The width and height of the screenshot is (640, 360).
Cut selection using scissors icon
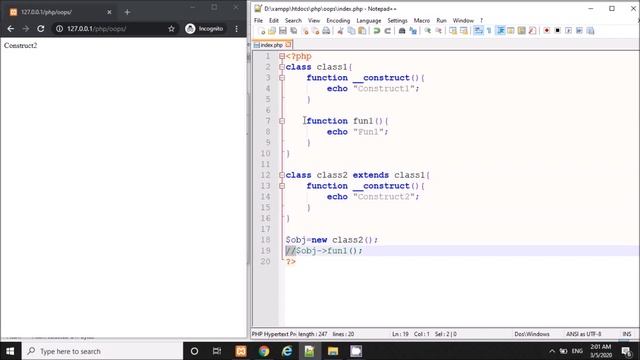[340, 31]
